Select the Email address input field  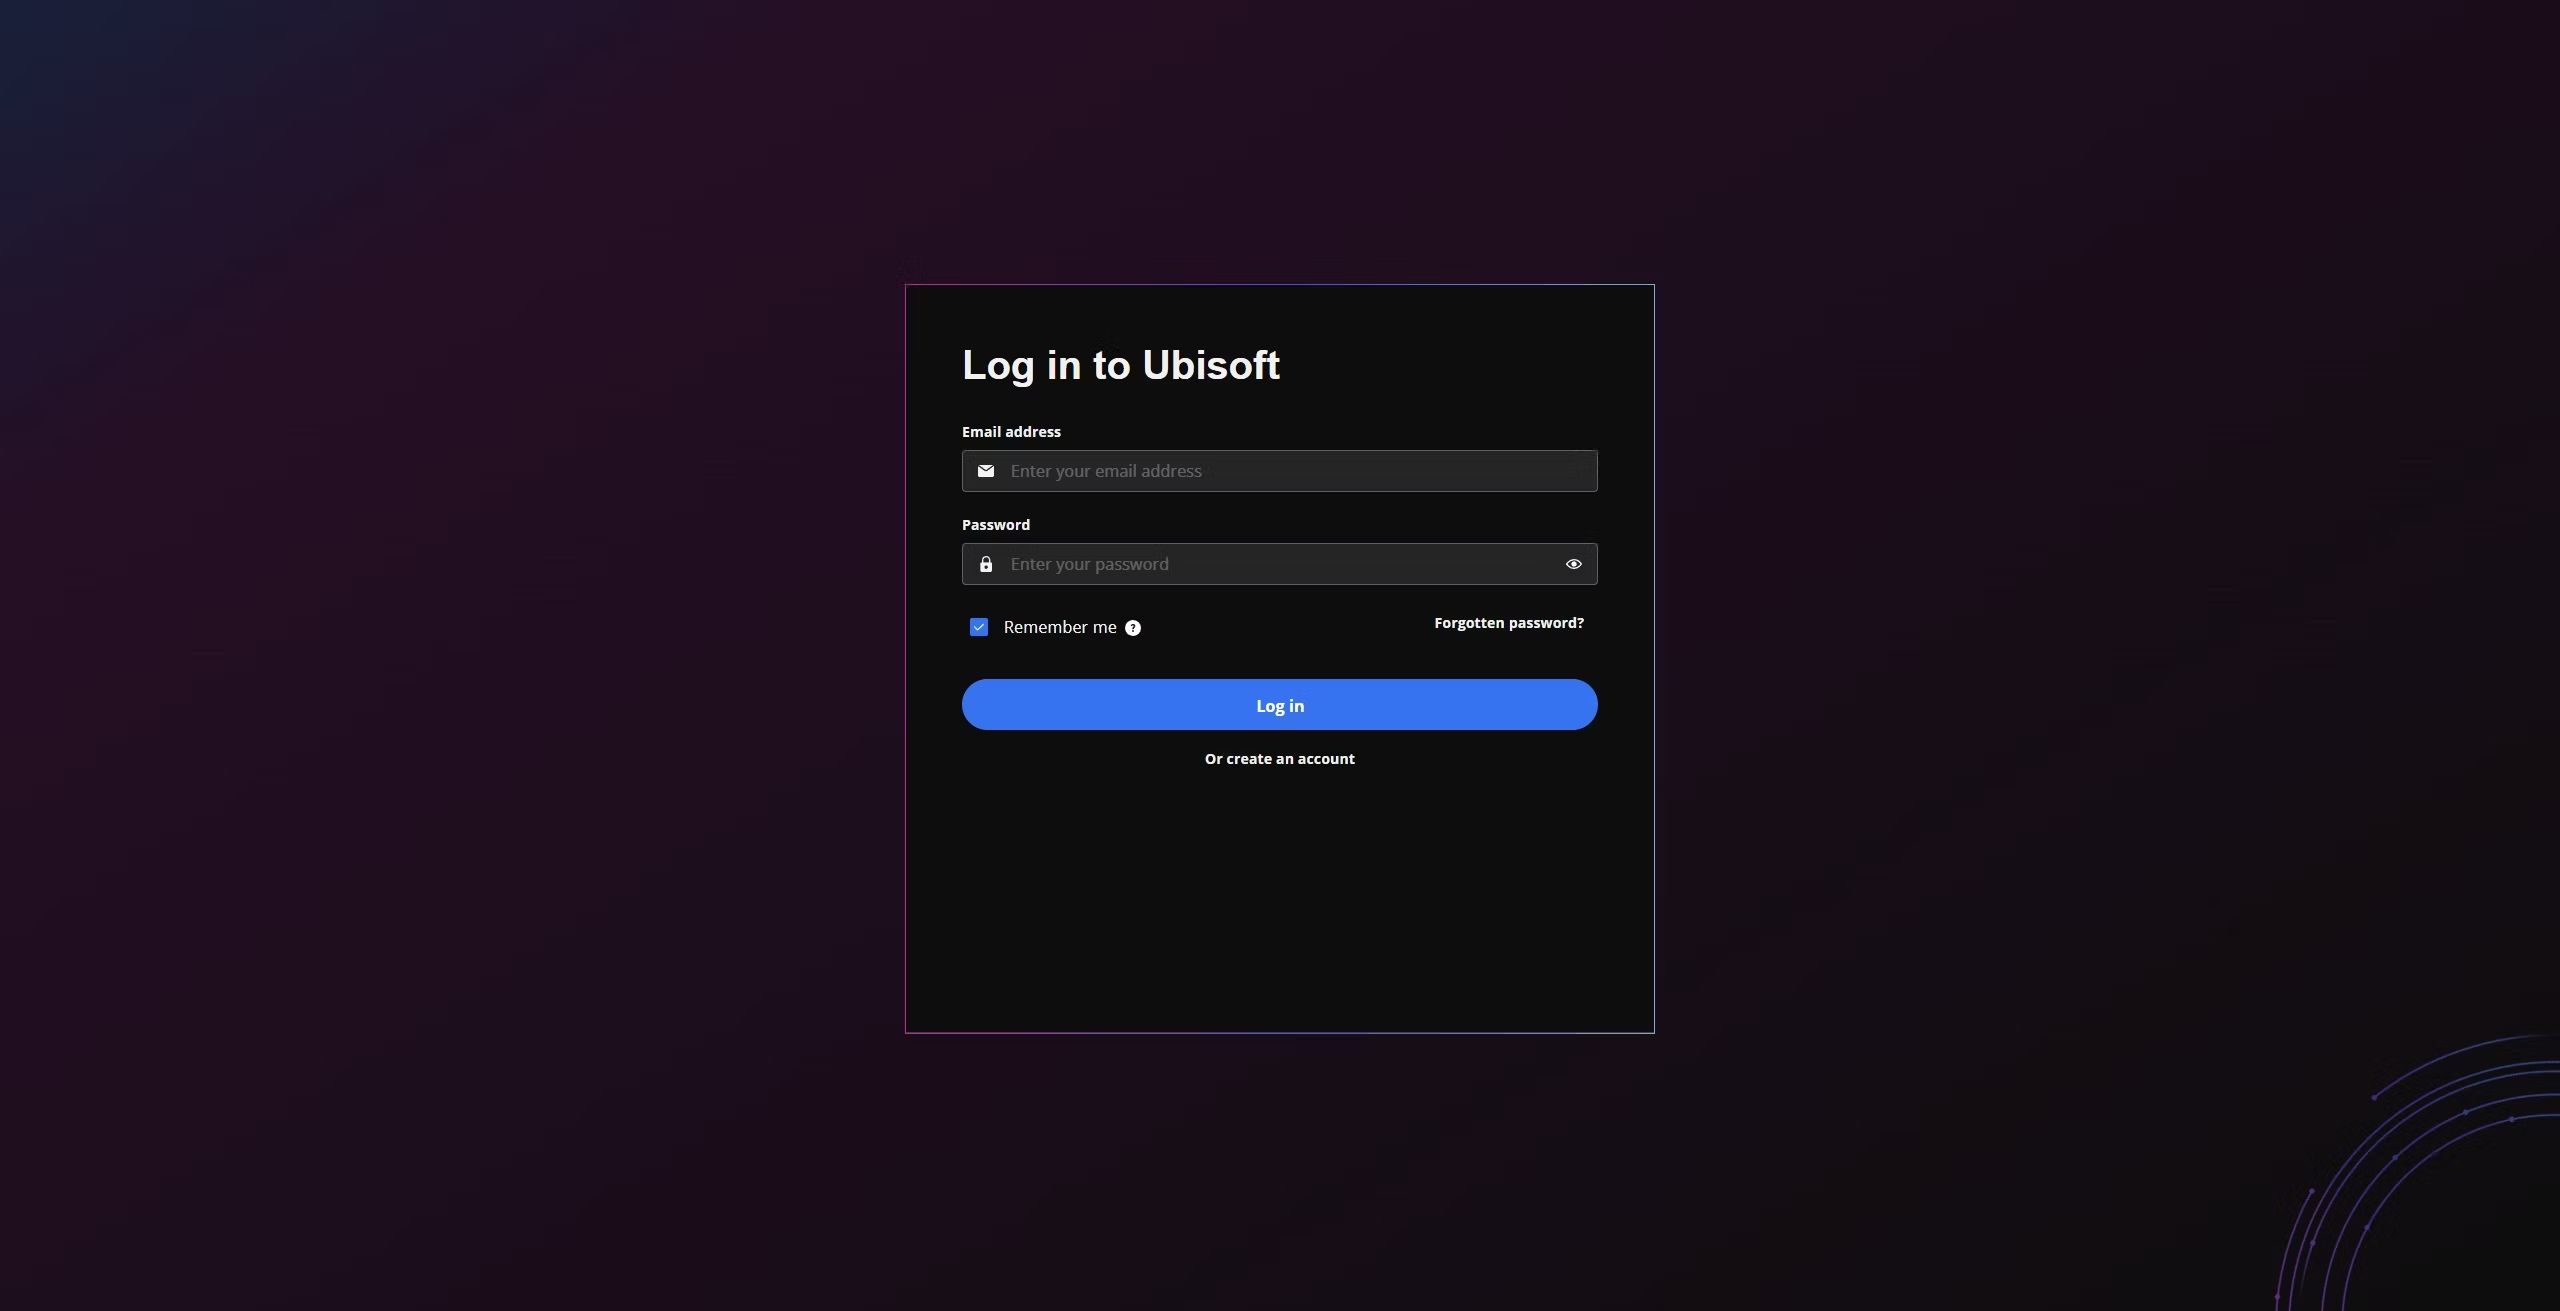click(1279, 470)
